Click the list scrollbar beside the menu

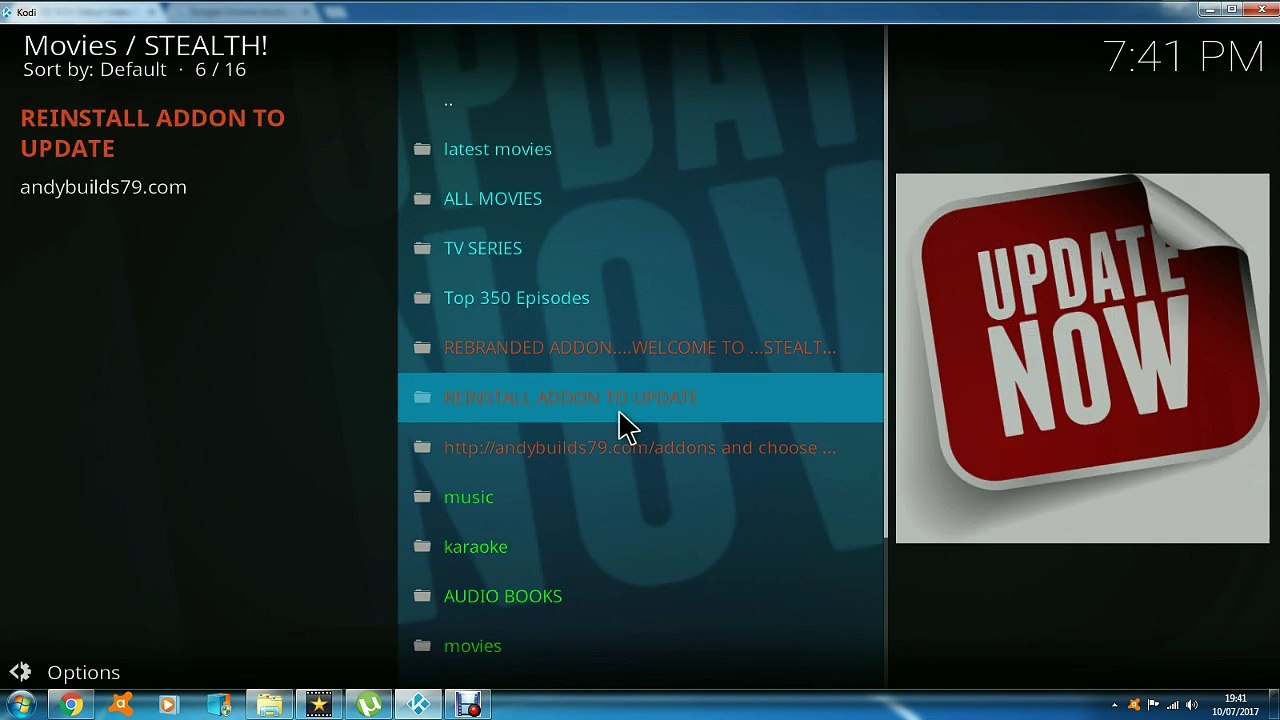point(886,280)
